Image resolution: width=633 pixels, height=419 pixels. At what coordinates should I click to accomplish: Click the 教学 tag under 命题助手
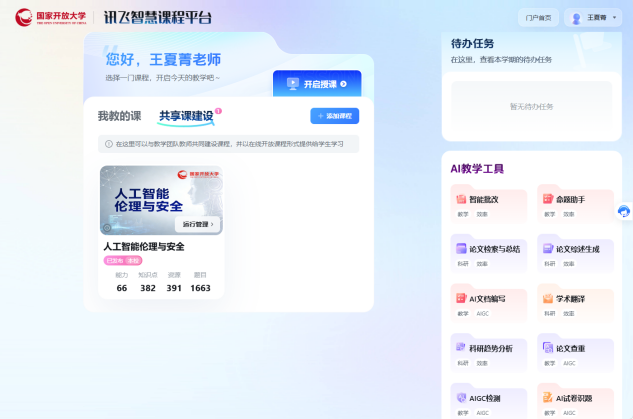[x=550, y=214]
